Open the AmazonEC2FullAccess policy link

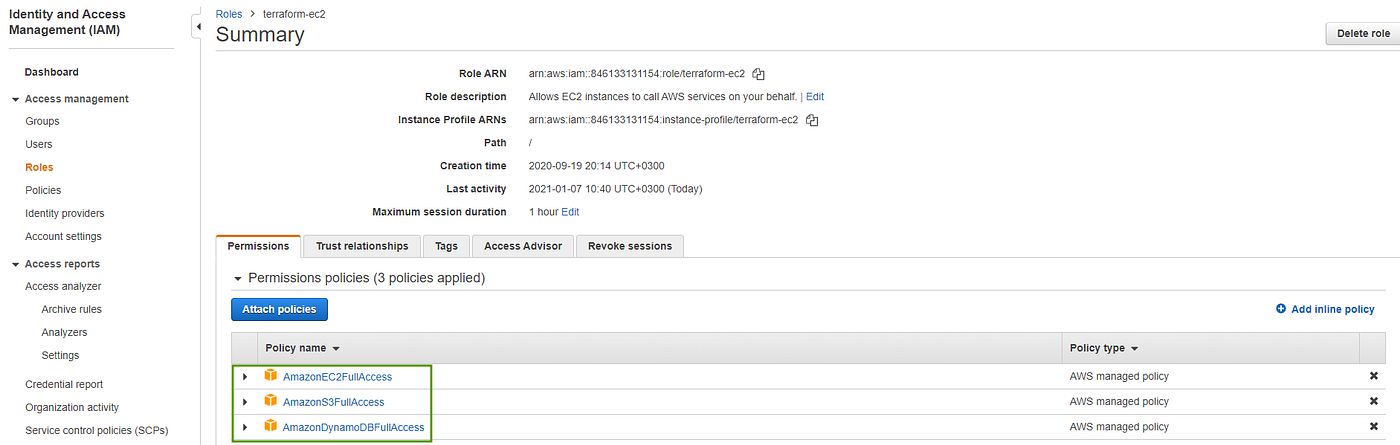pos(337,377)
